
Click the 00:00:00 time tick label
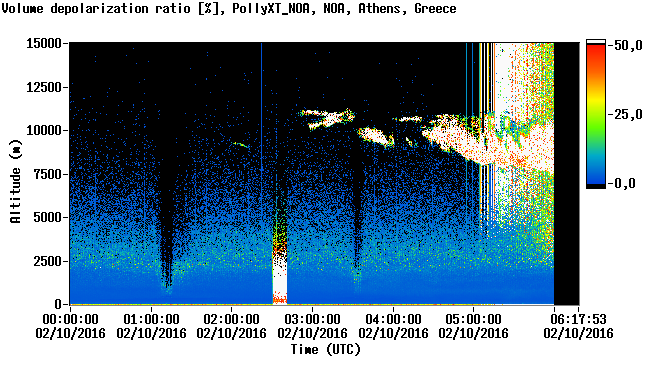tap(70, 319)
